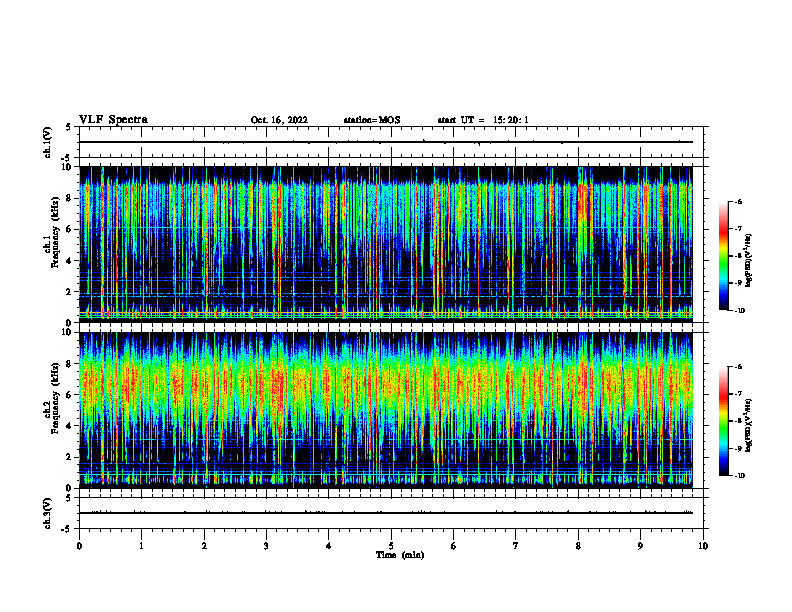
Task: Click the "-6" label on ch.1 color bar
Action: 738,202
